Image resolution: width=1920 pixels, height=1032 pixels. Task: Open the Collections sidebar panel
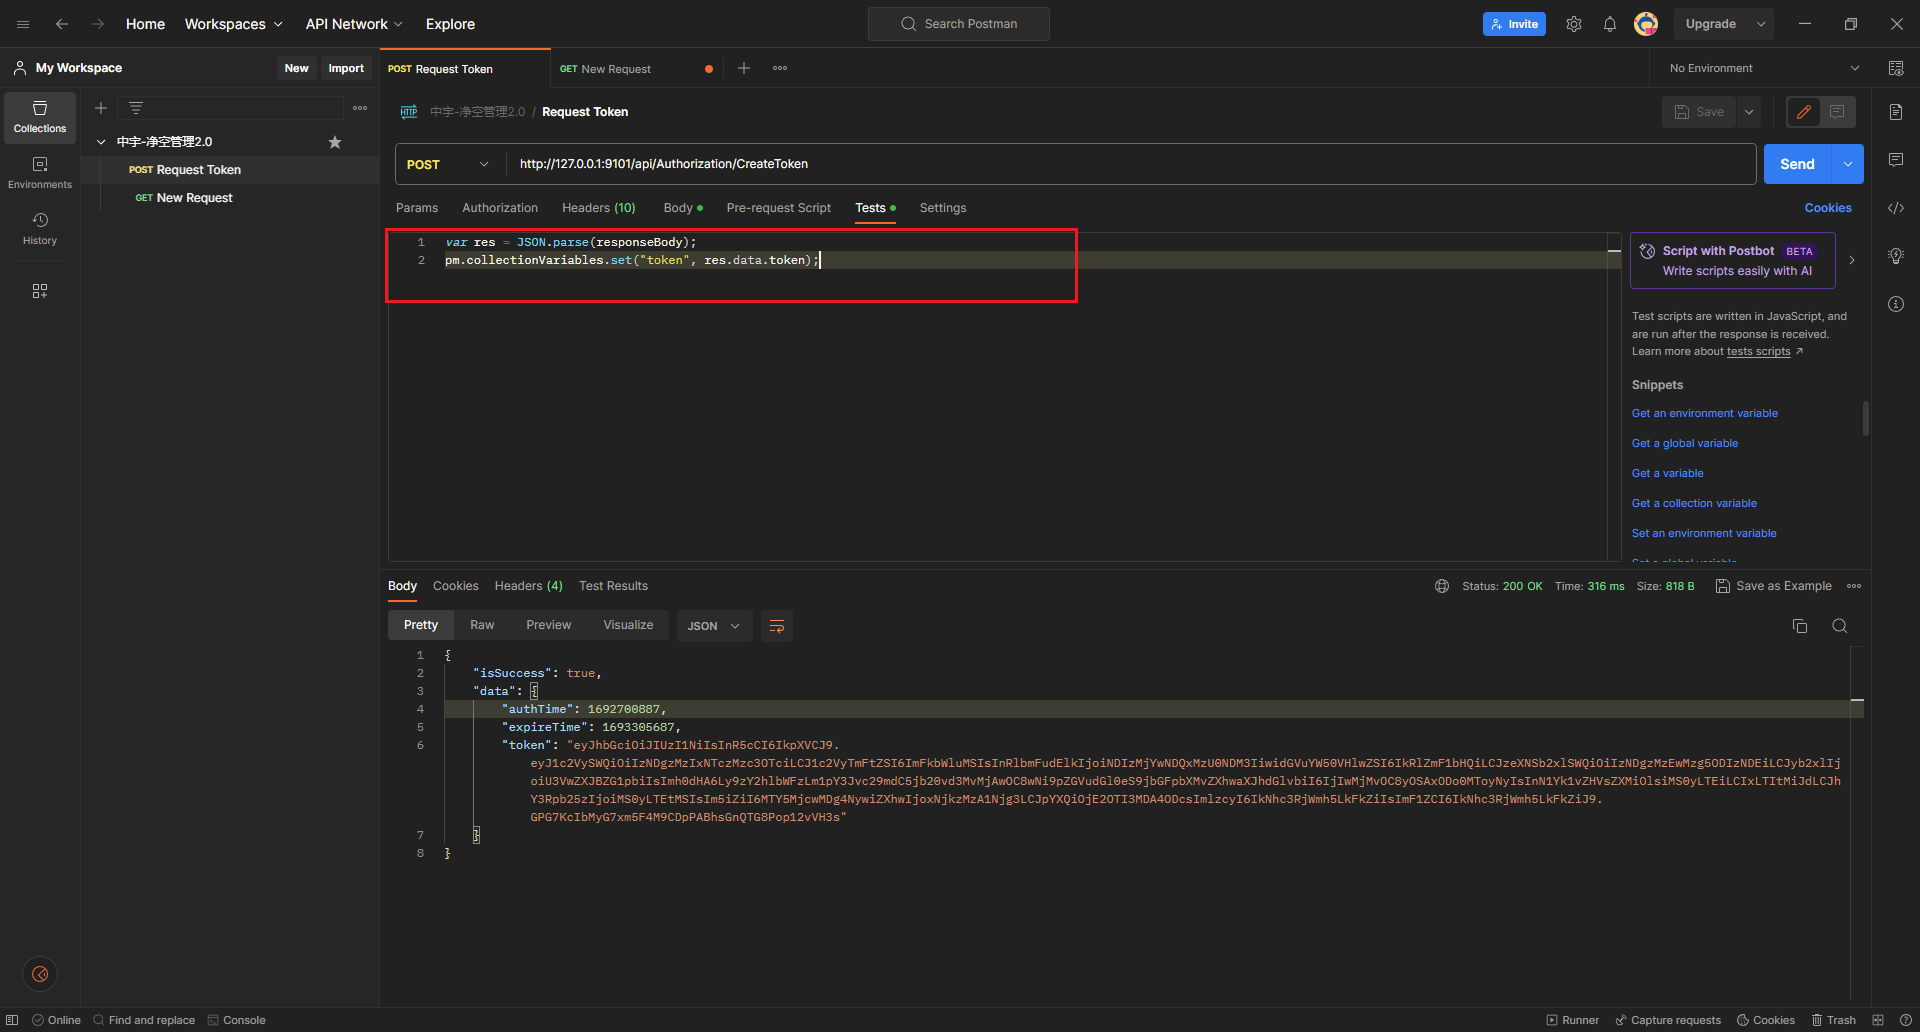click(x=40, y=117)
